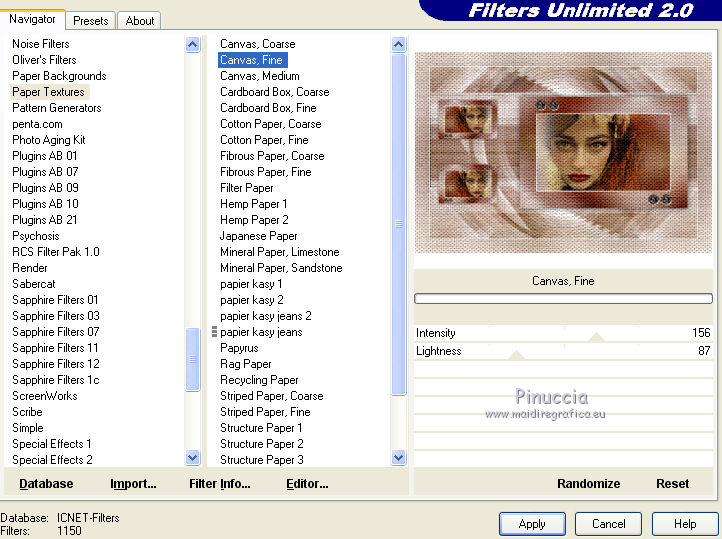The image size is (722, 539).
Task: Select Render category
Action: click(30, 268)
